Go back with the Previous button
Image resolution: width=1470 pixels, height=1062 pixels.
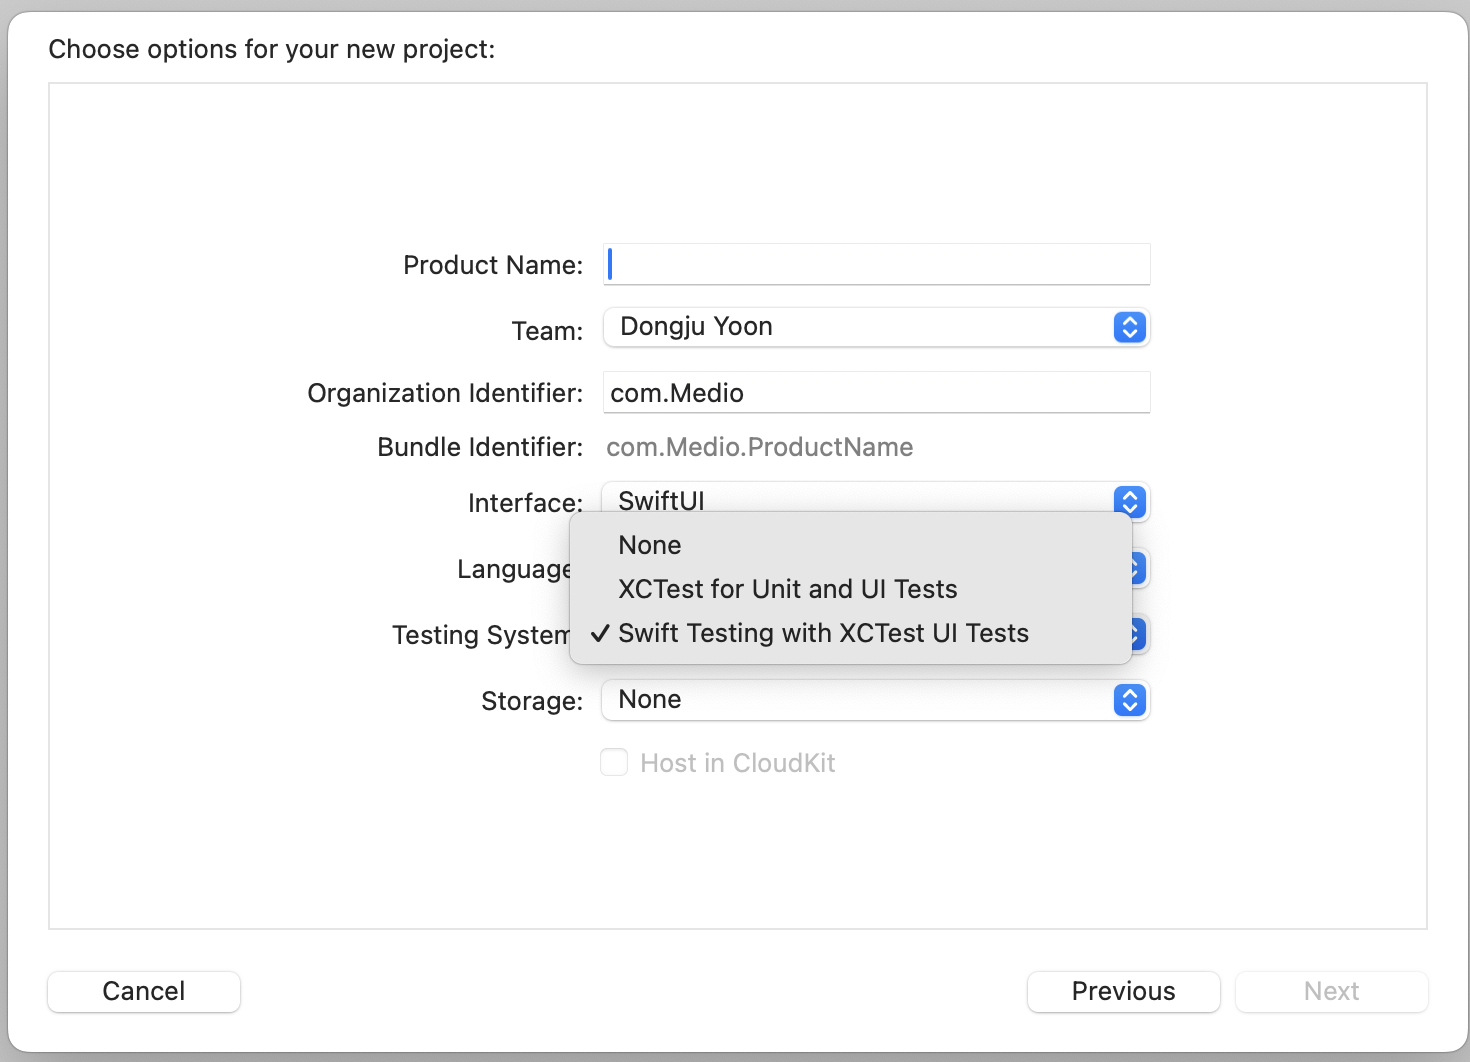pyautogui.click(x=1123, y=991)
